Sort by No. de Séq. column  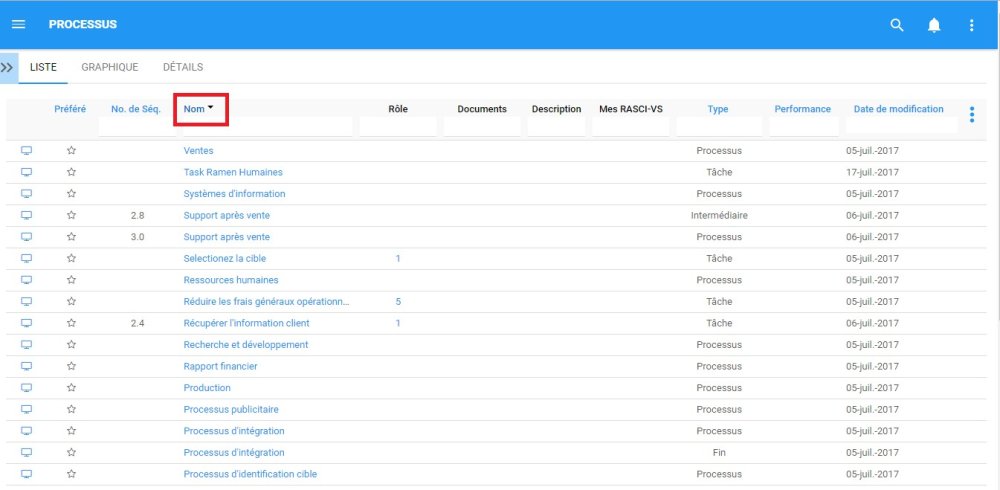coord(136,109)
